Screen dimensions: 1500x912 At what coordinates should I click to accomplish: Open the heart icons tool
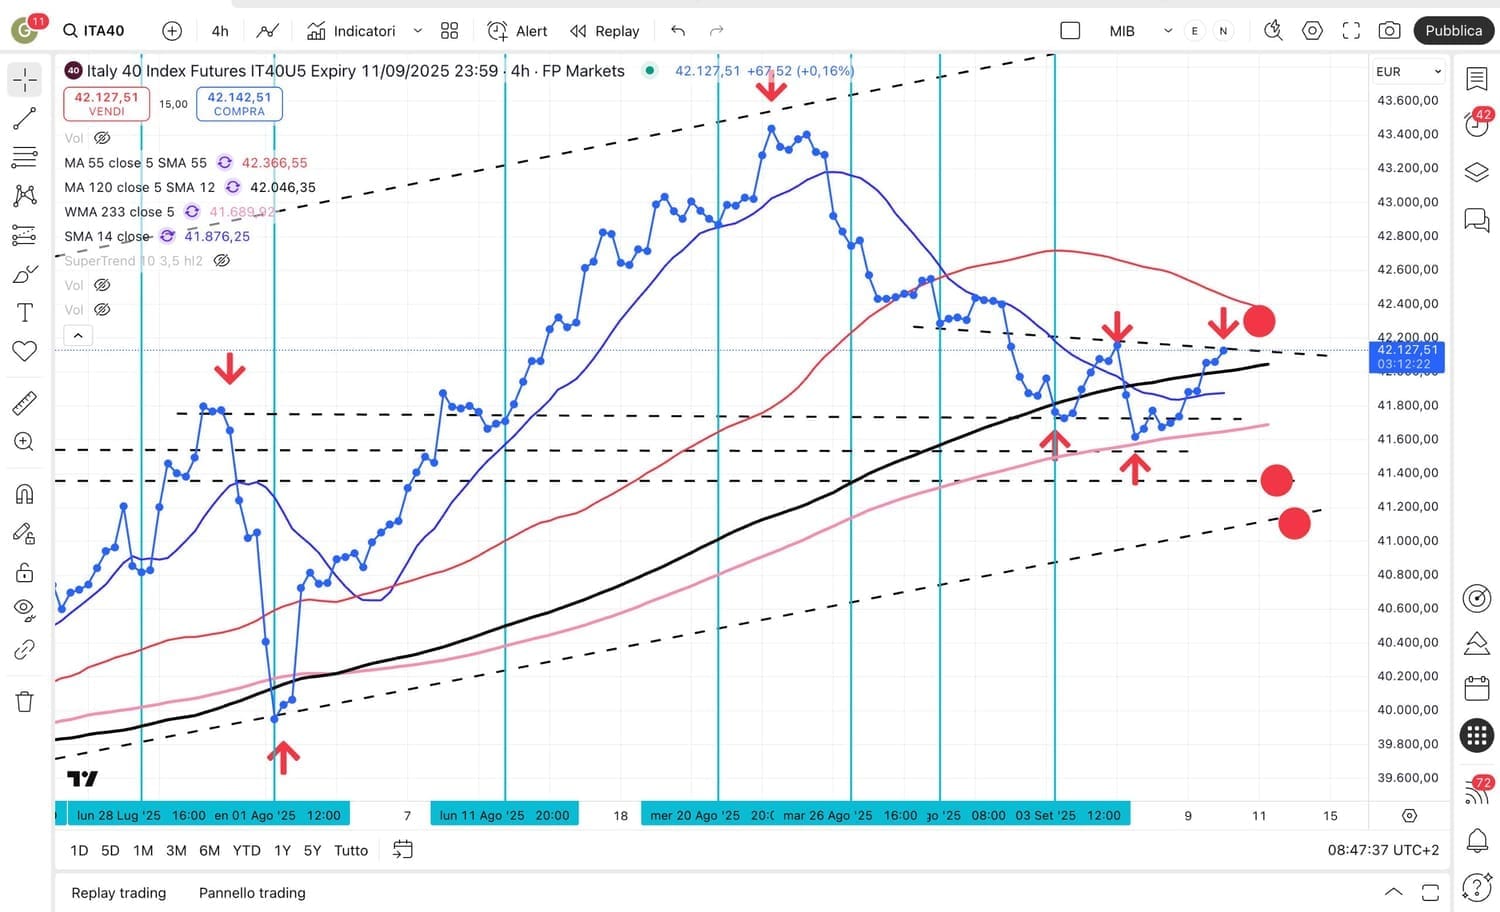[x=25, y=351]
